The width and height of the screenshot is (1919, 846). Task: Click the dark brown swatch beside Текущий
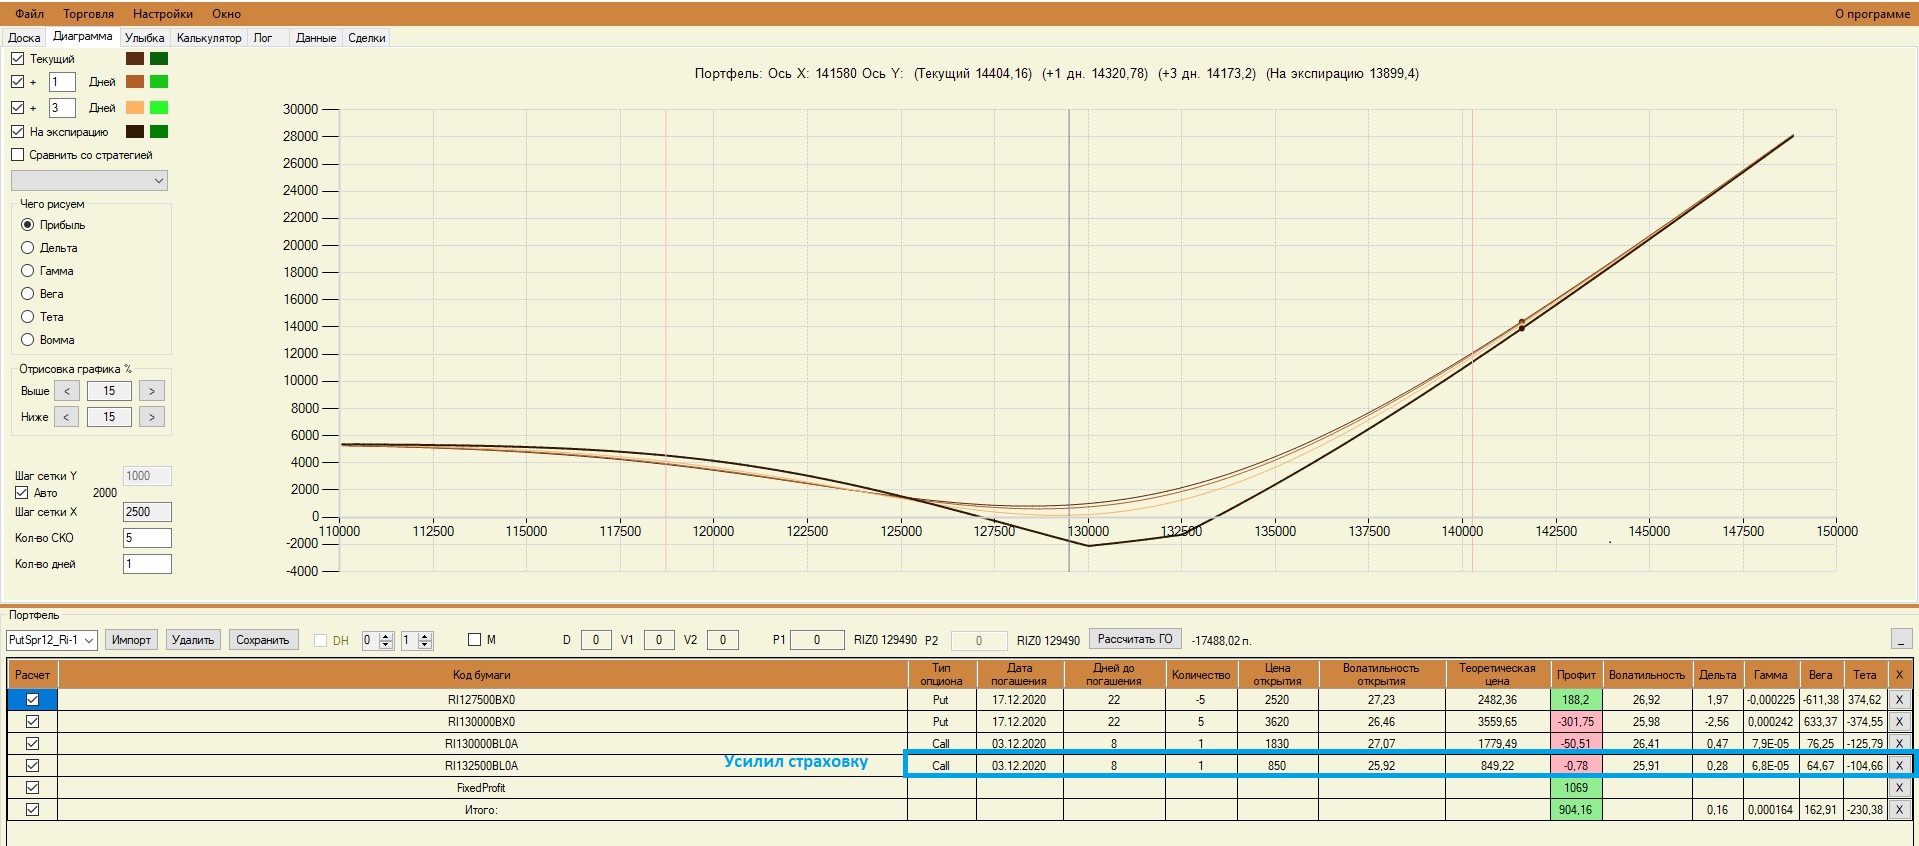[x=135, y=58]
